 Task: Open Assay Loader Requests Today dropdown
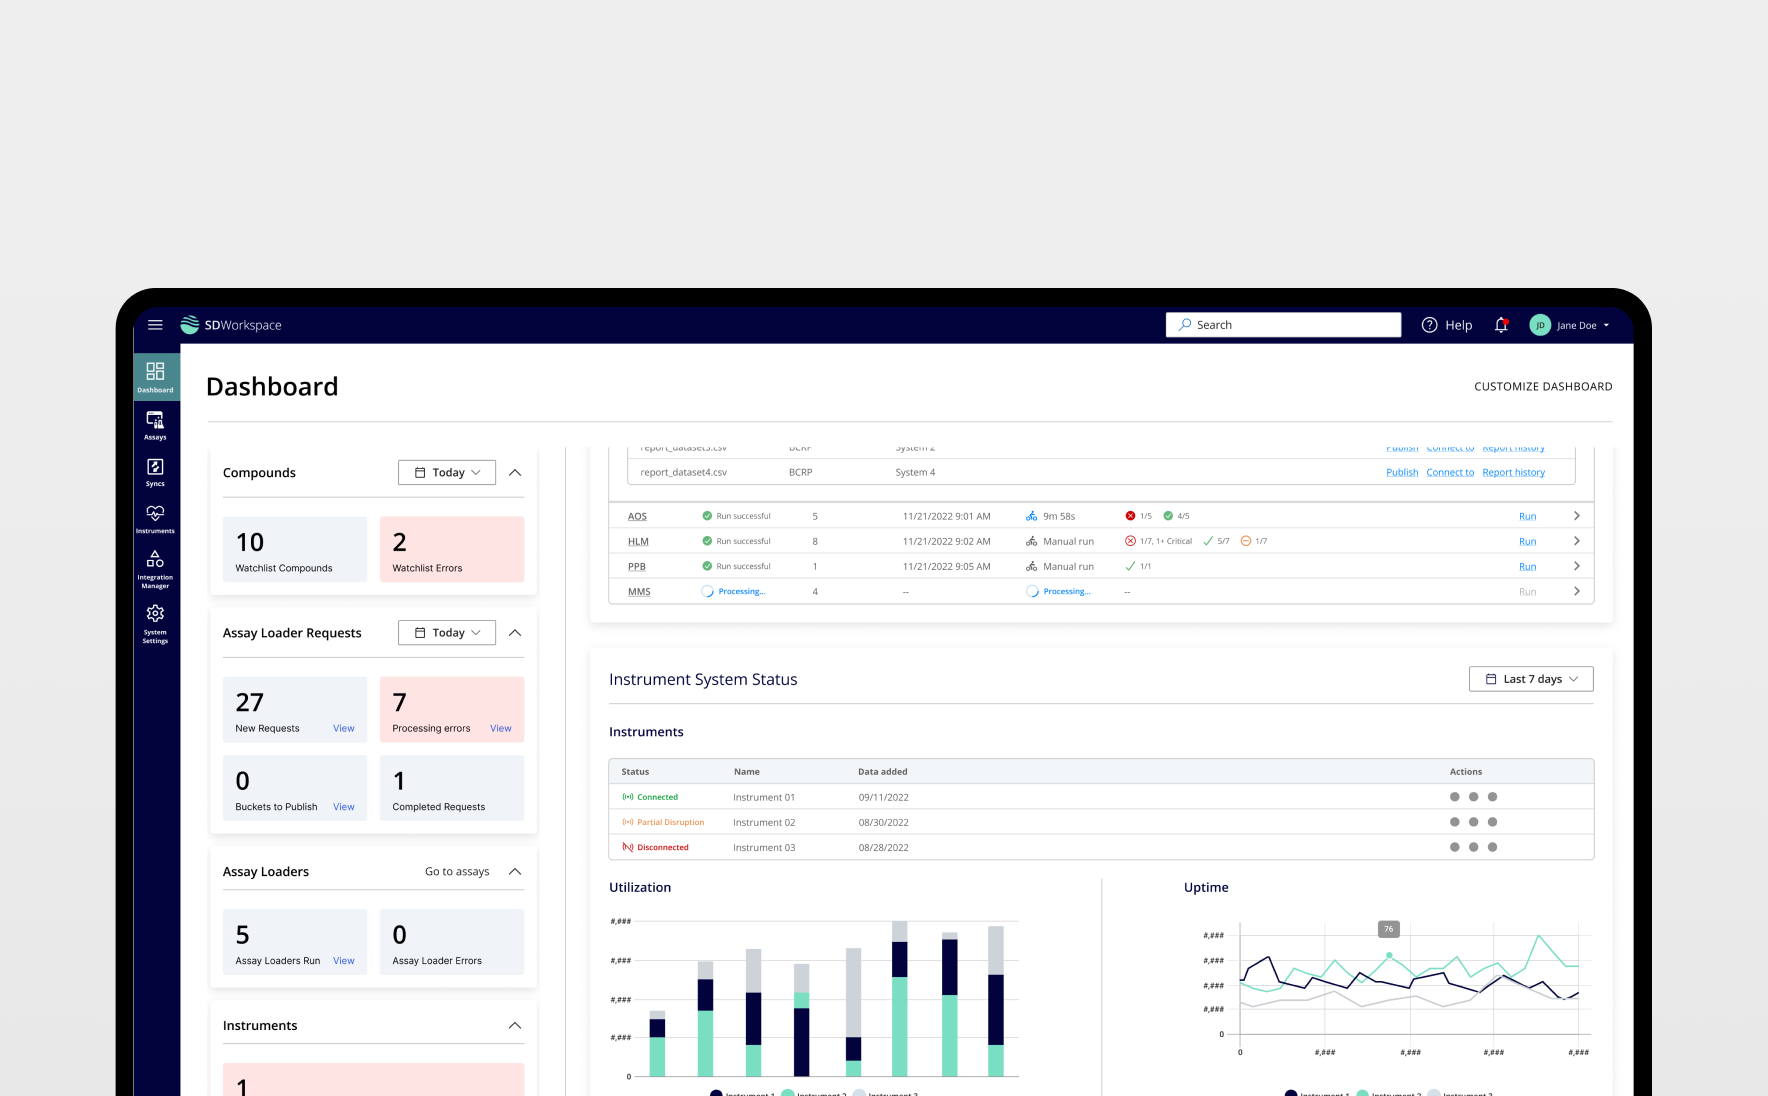coord(447,632)
